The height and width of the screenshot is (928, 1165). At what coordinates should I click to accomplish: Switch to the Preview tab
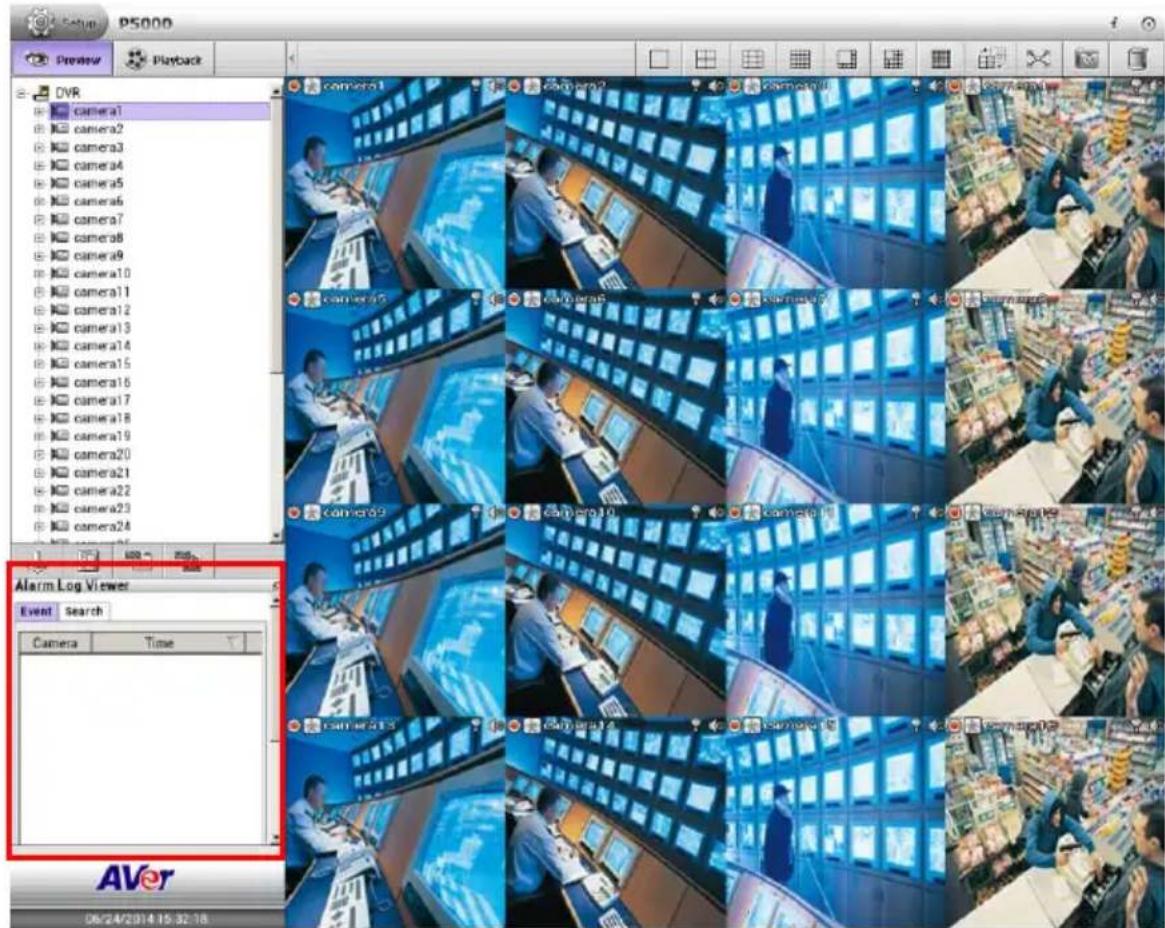[x=62, y=59]
